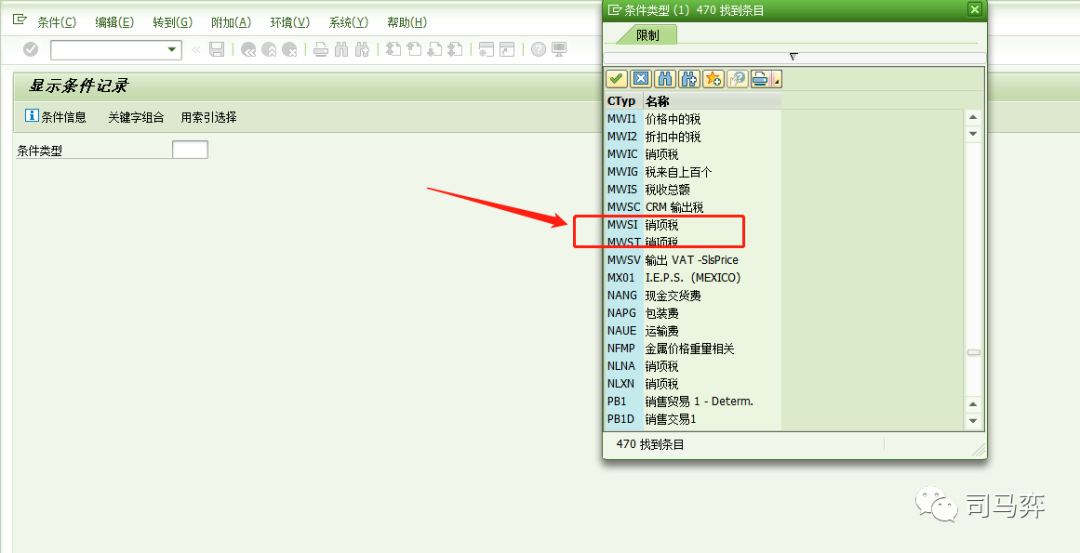Image resolution: width=1080 pixels, height=553 pixels.
Task: Select the MX01 I.E.P.S. (MEXICO) row
Action: 693,278
